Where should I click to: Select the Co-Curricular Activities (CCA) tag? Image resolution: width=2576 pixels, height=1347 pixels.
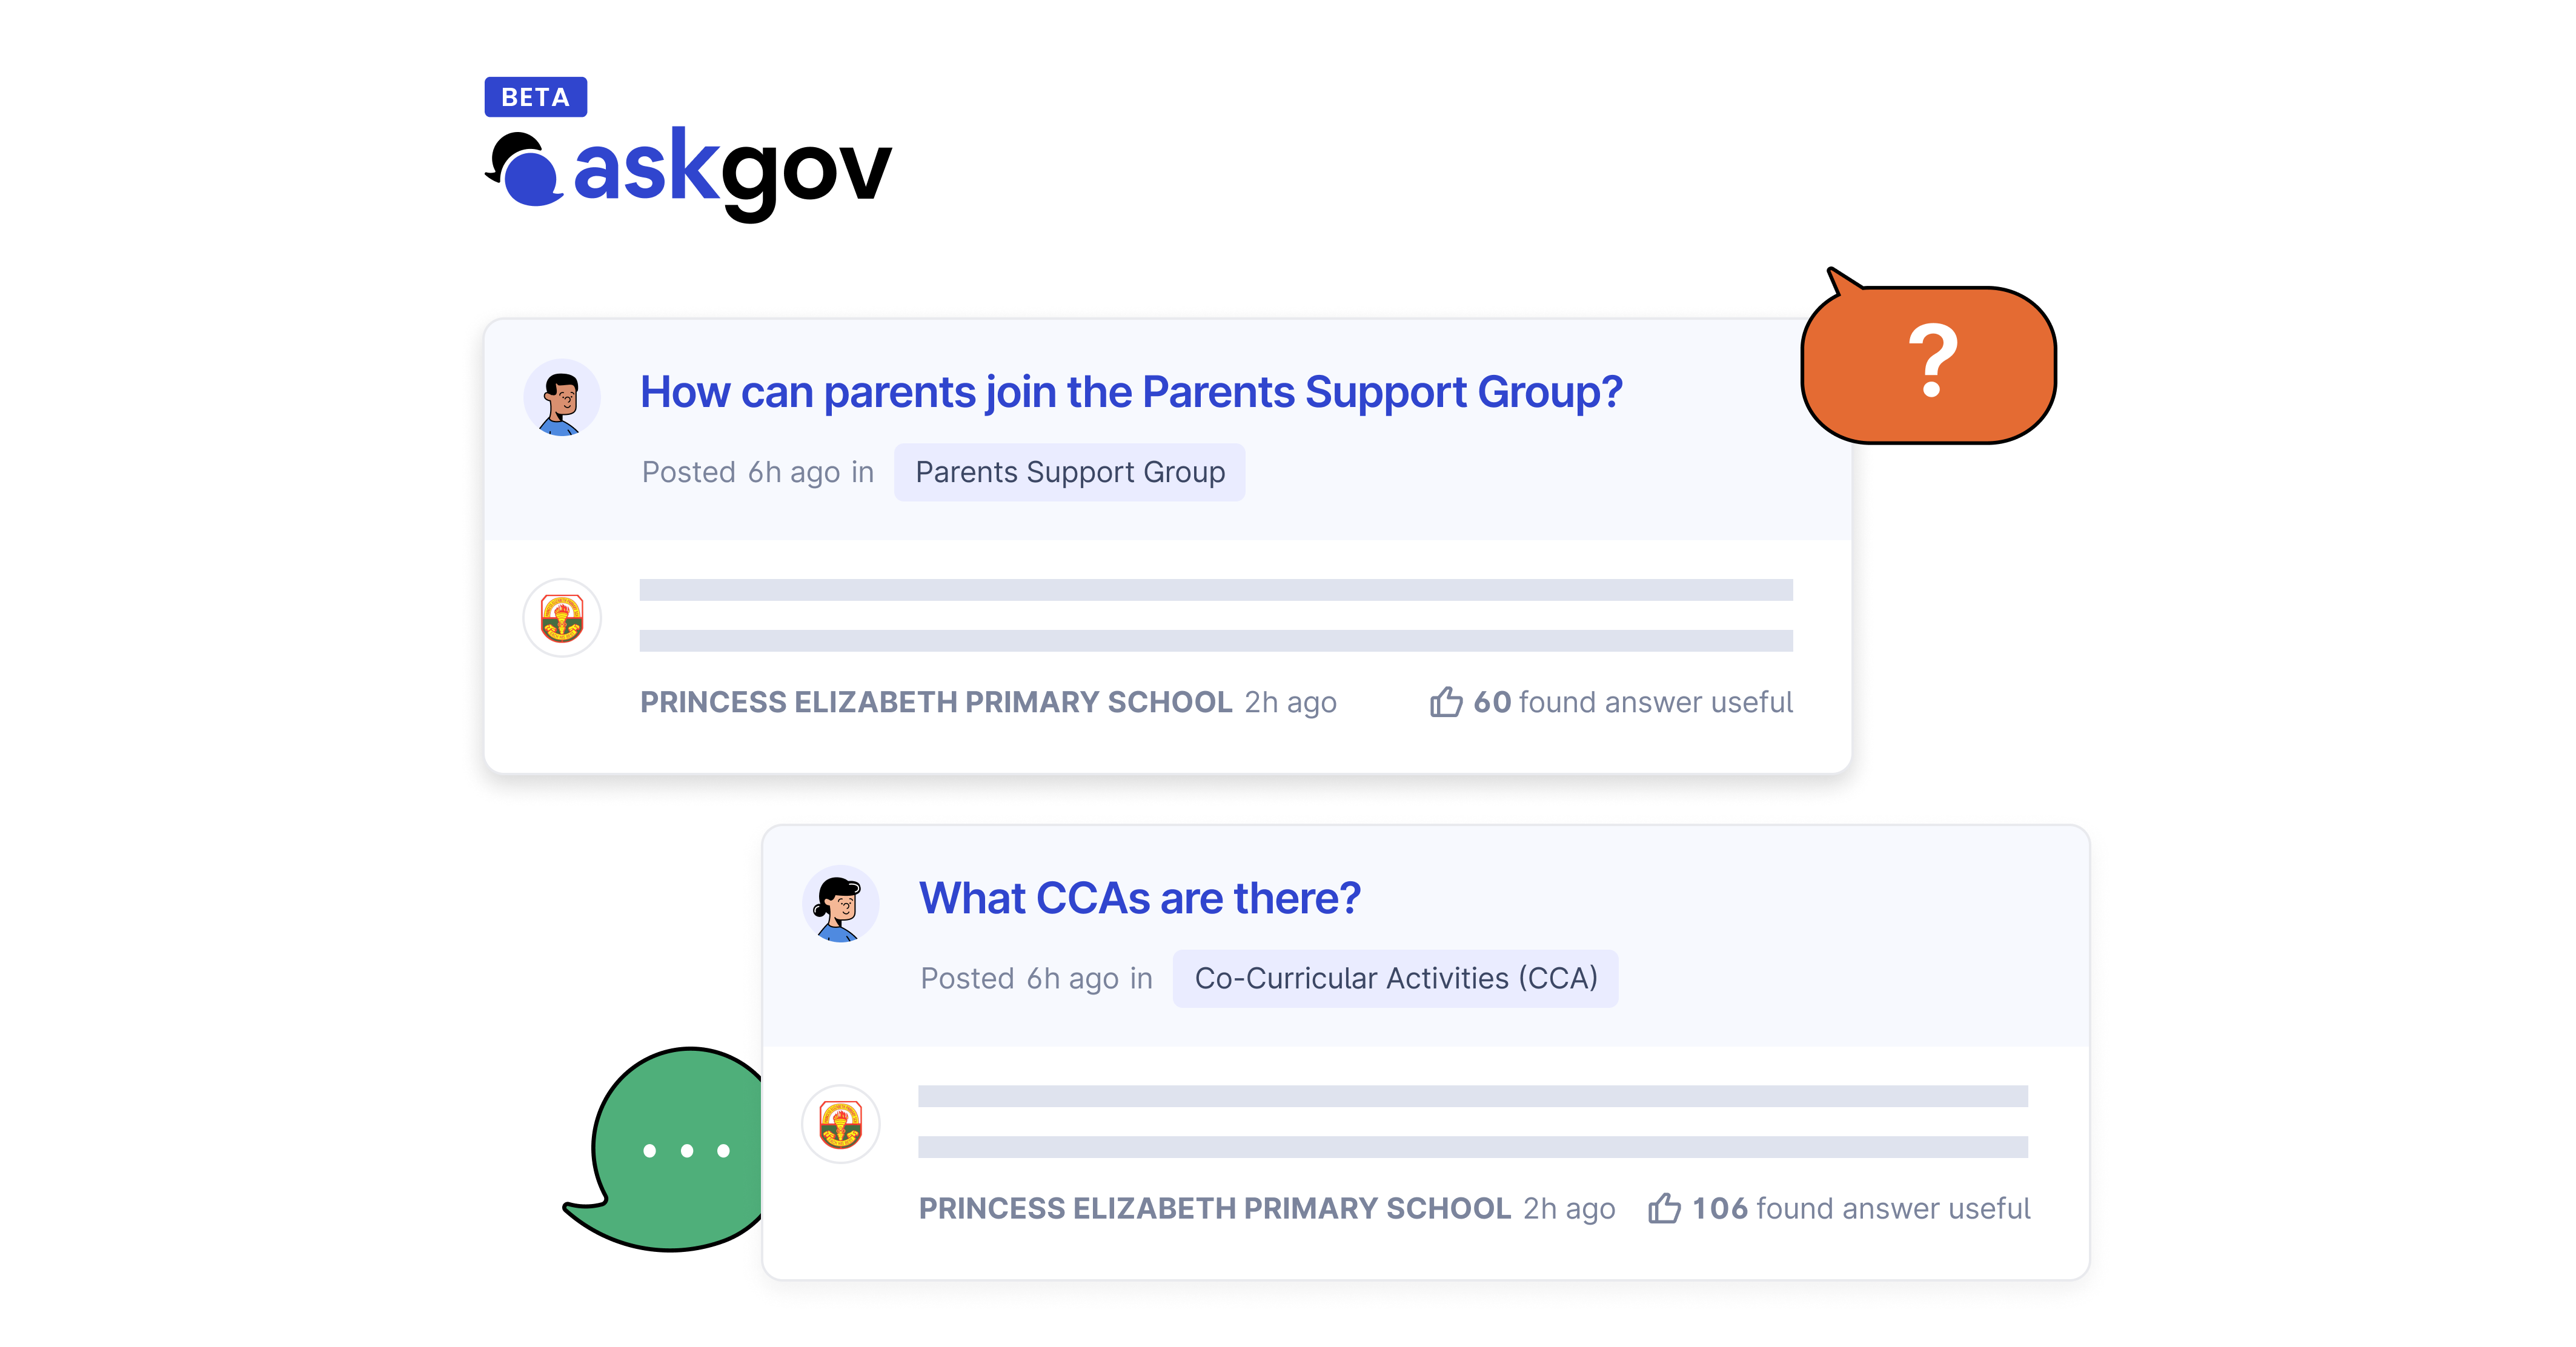[x=1395, y=978]
